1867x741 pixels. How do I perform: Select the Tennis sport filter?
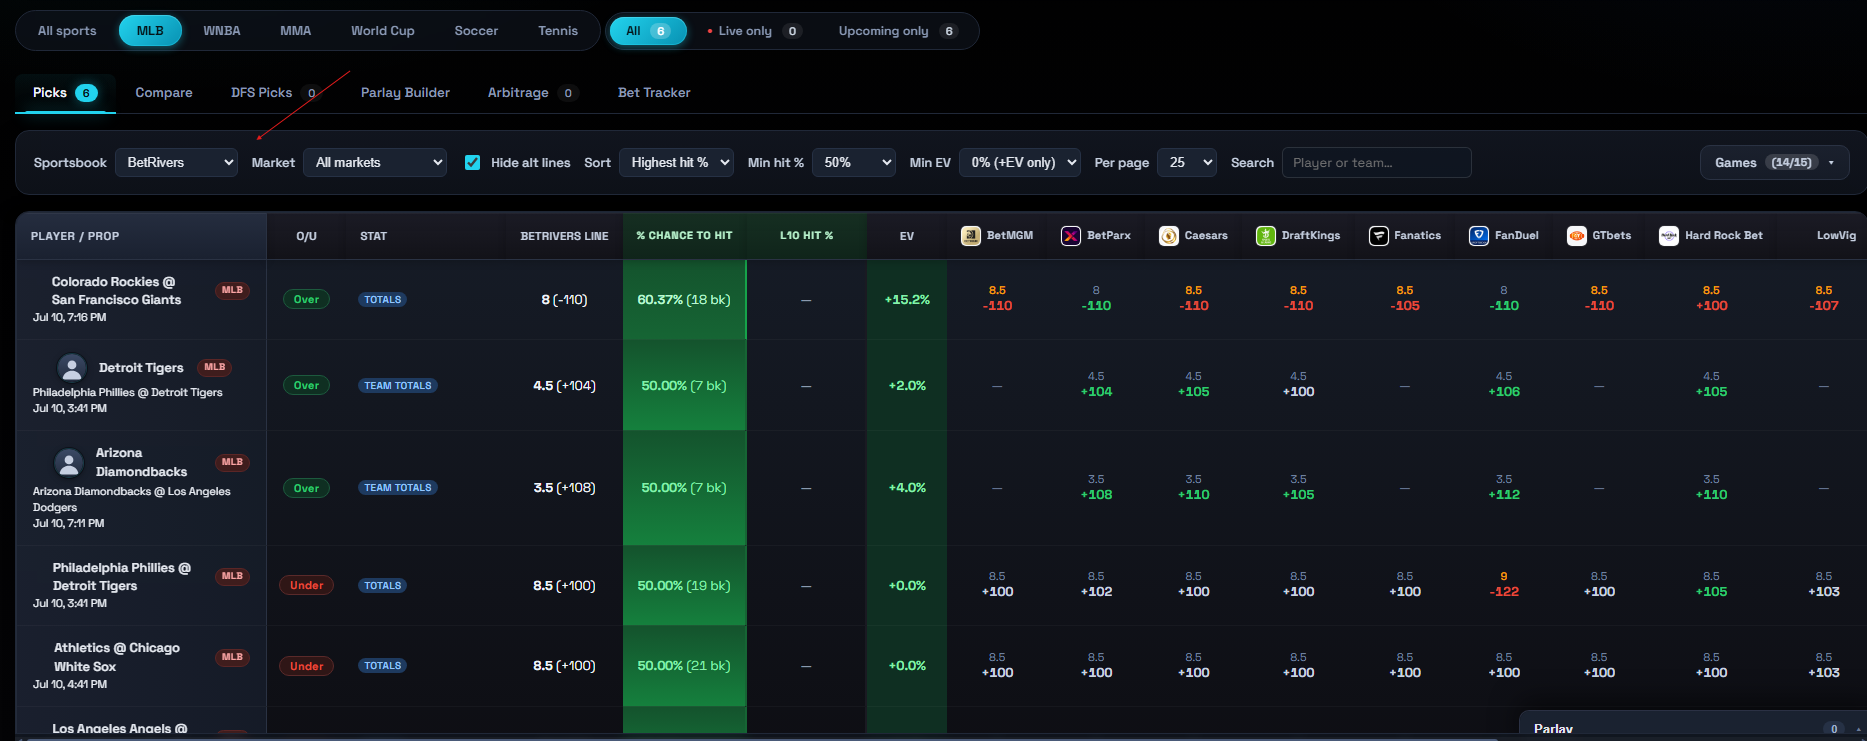point(558,31)
